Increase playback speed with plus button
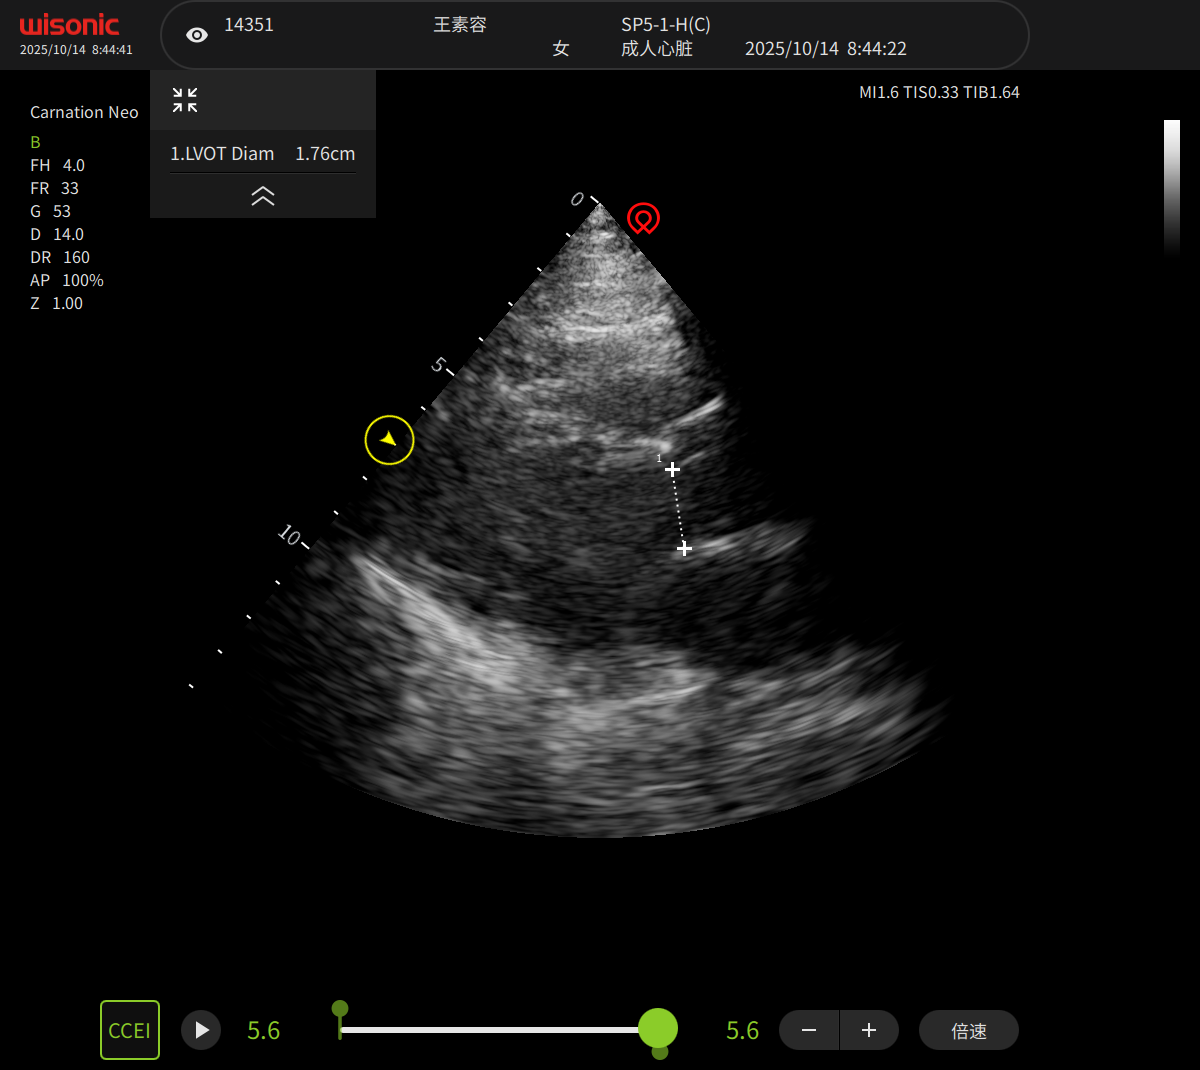Image resolution: width=1200 pixels, height=1070 pixels. pos(869,1030)
